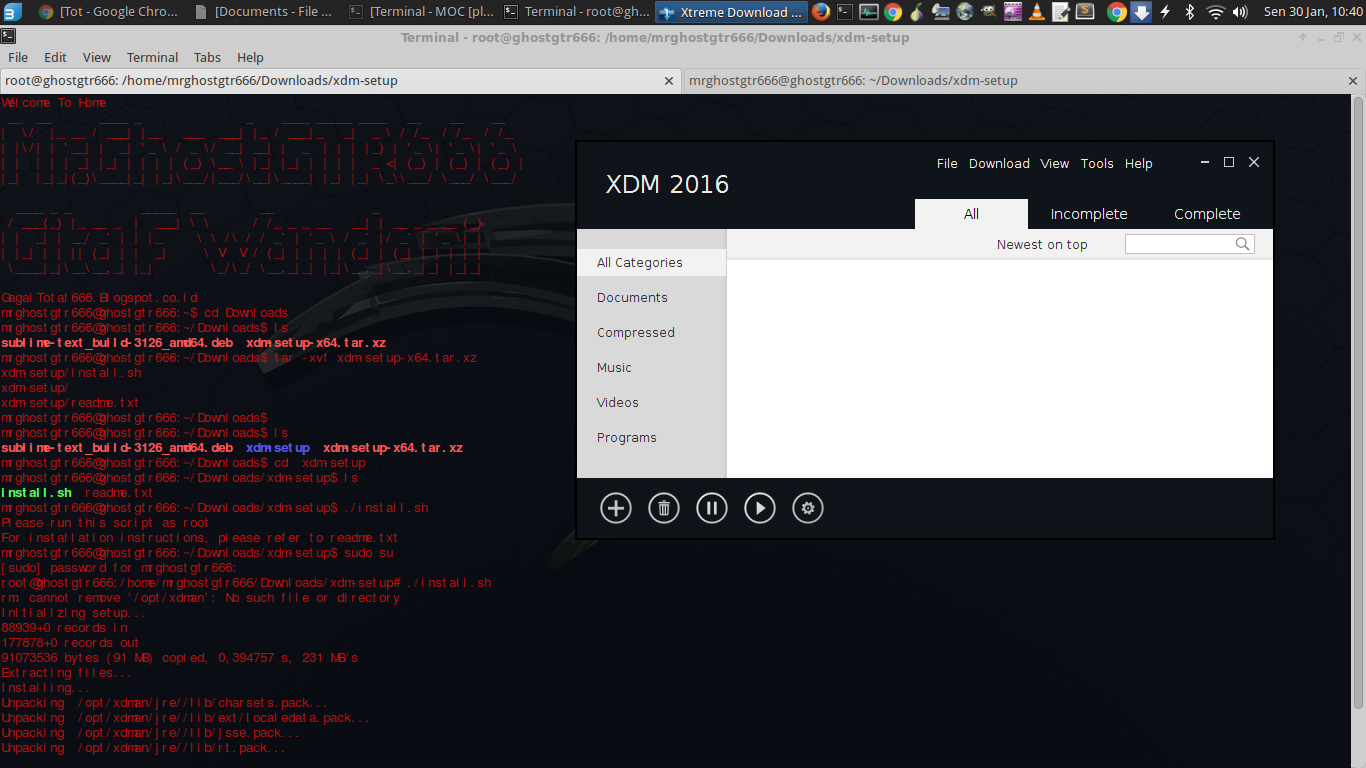The image size is (1366, 768).
Task: Open XDM Tools menu
Action: pyautogui.click(x=1097, y=163)
